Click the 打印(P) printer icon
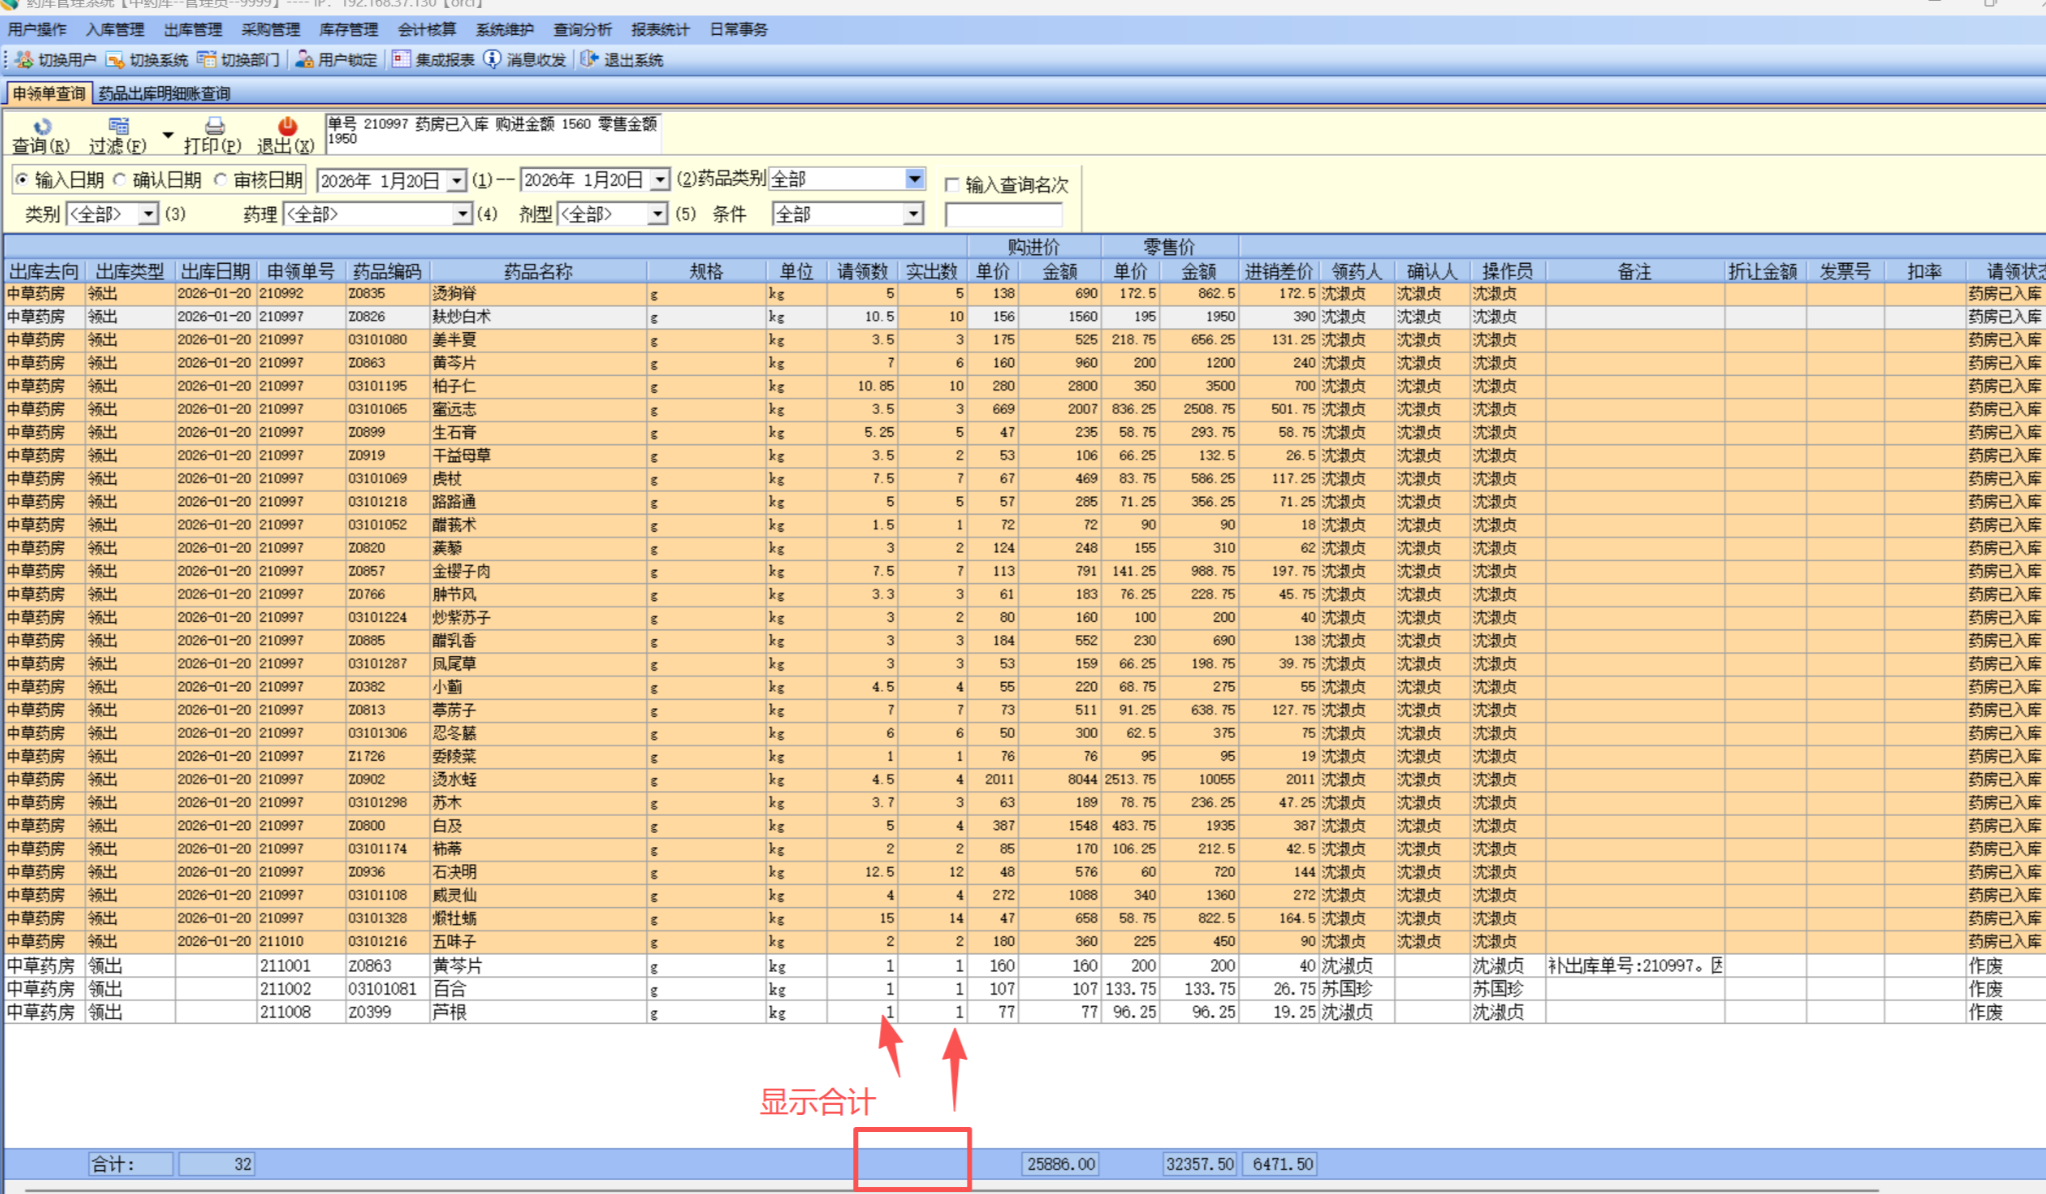 [x=214, y=126]
